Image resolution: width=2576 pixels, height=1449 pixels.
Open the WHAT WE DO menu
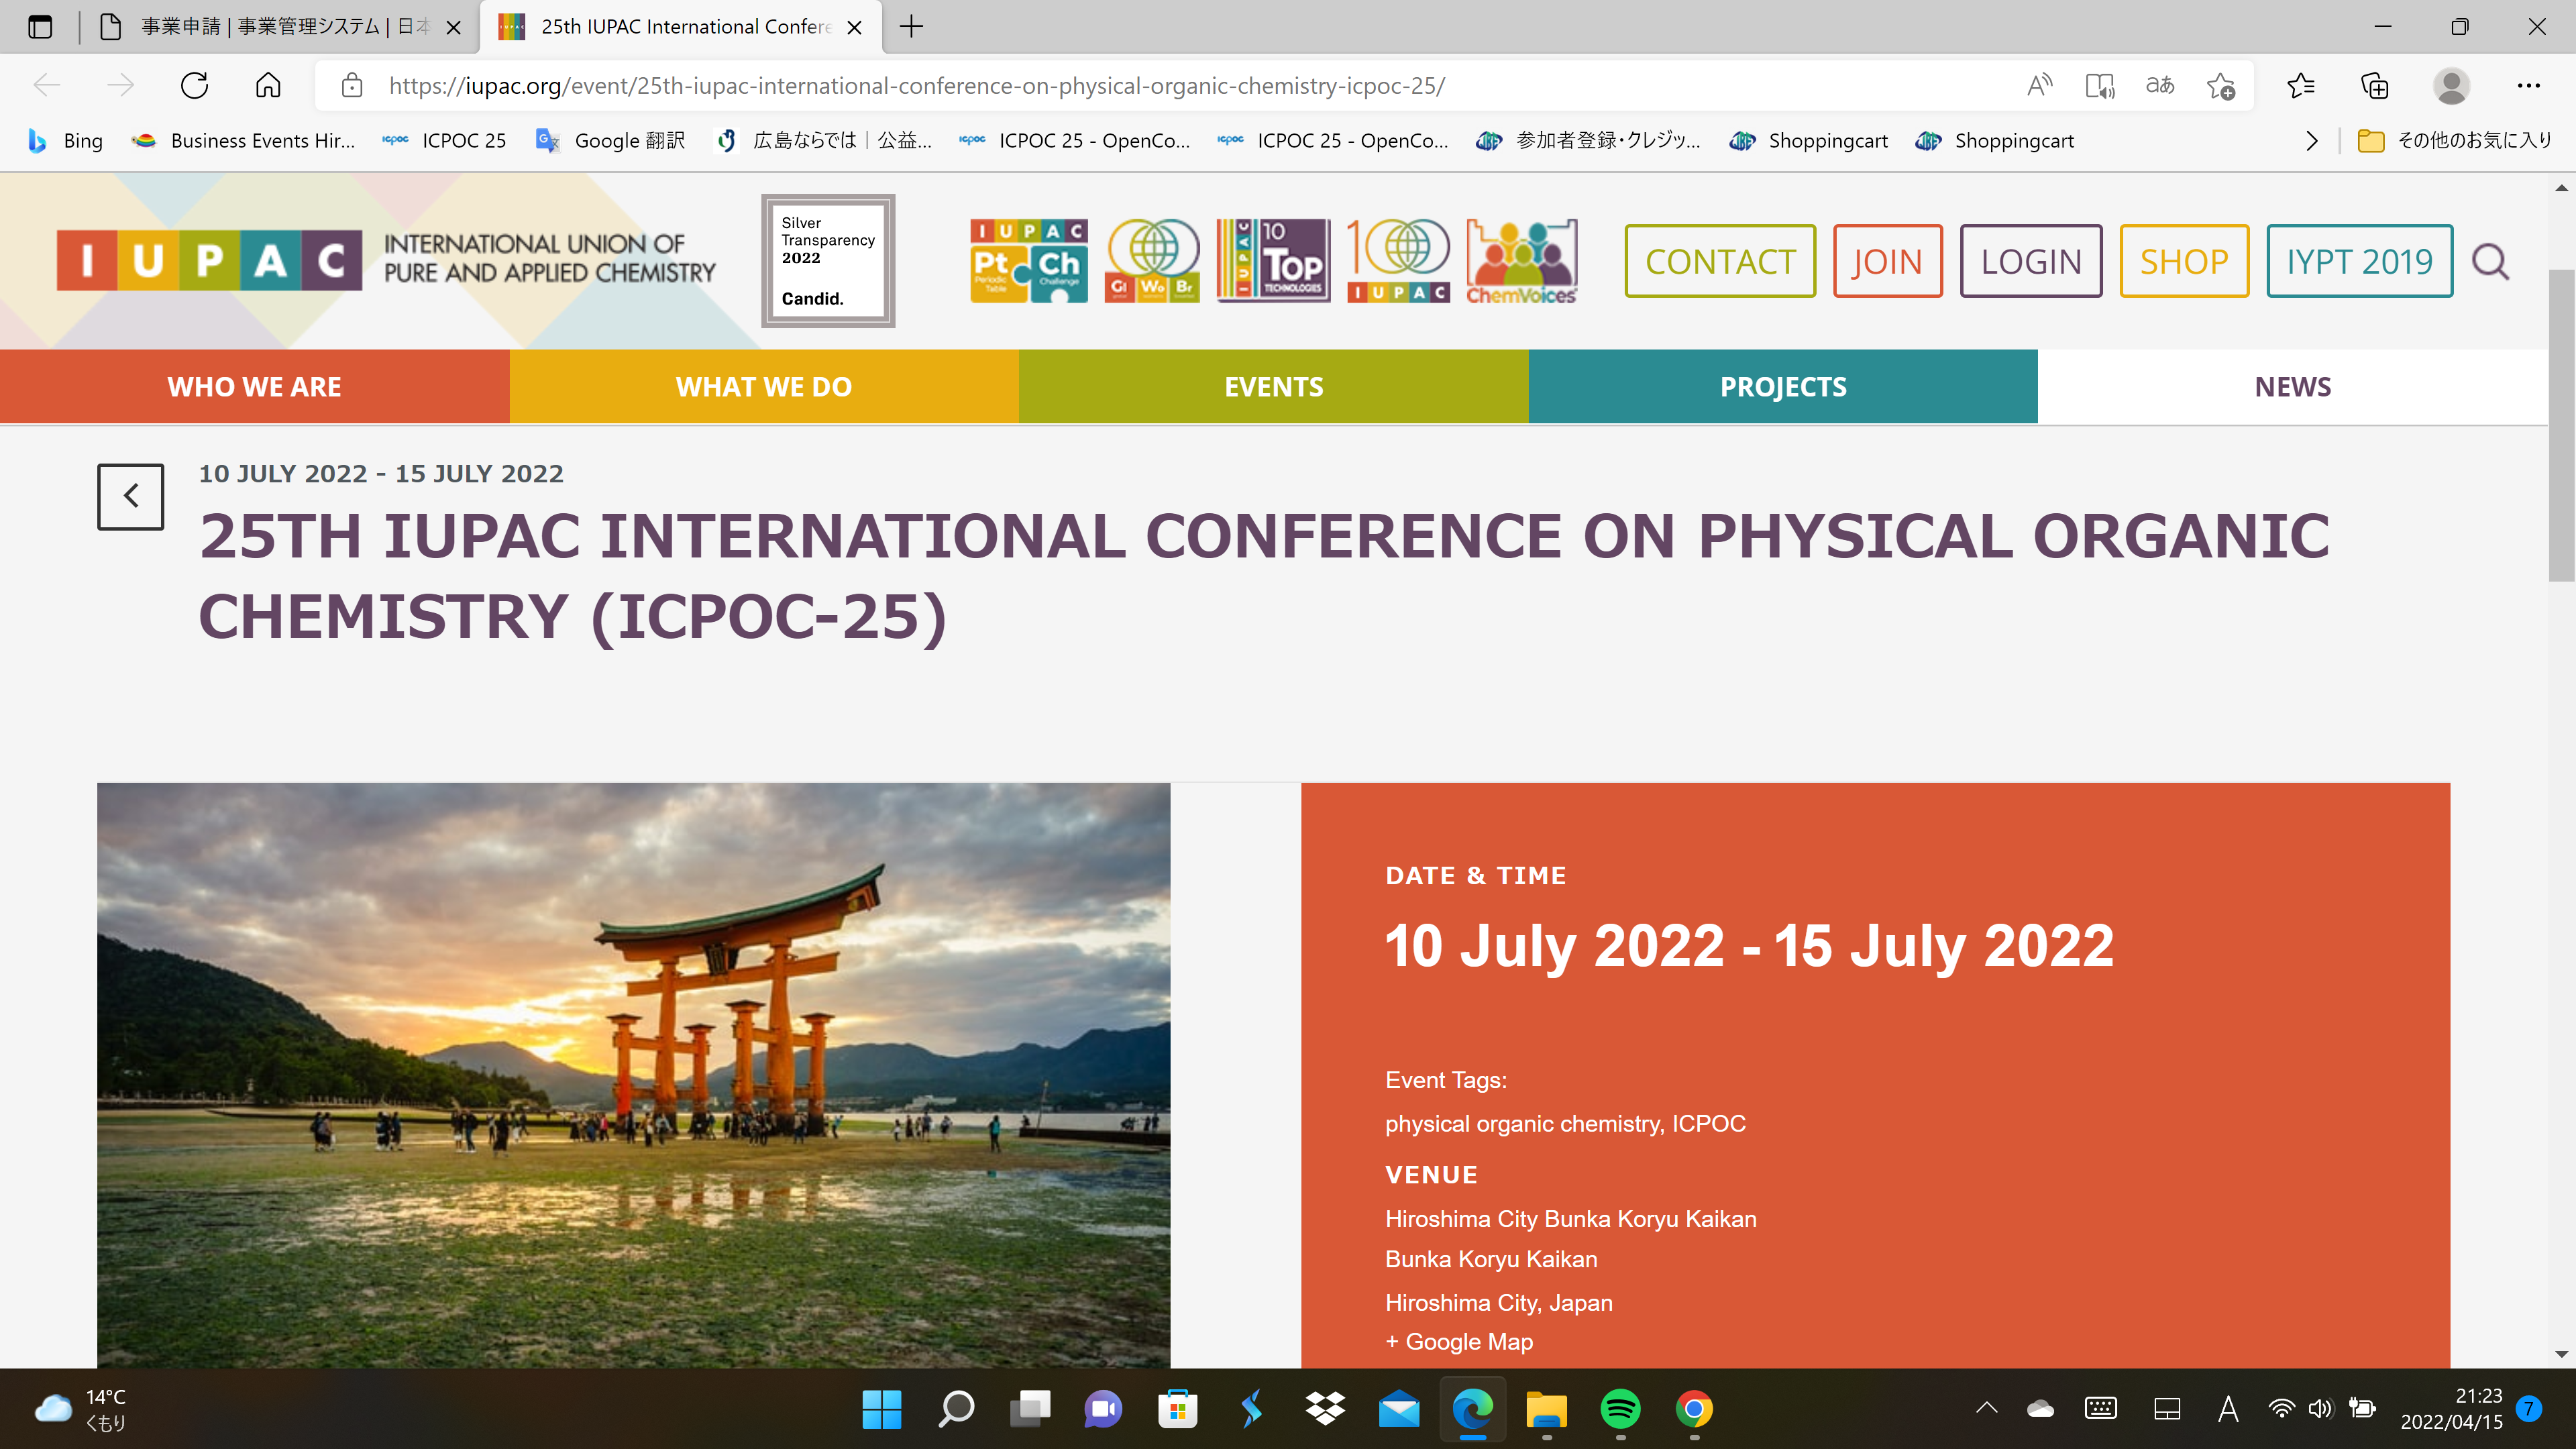pyautogui.click(x=764, y=386)
